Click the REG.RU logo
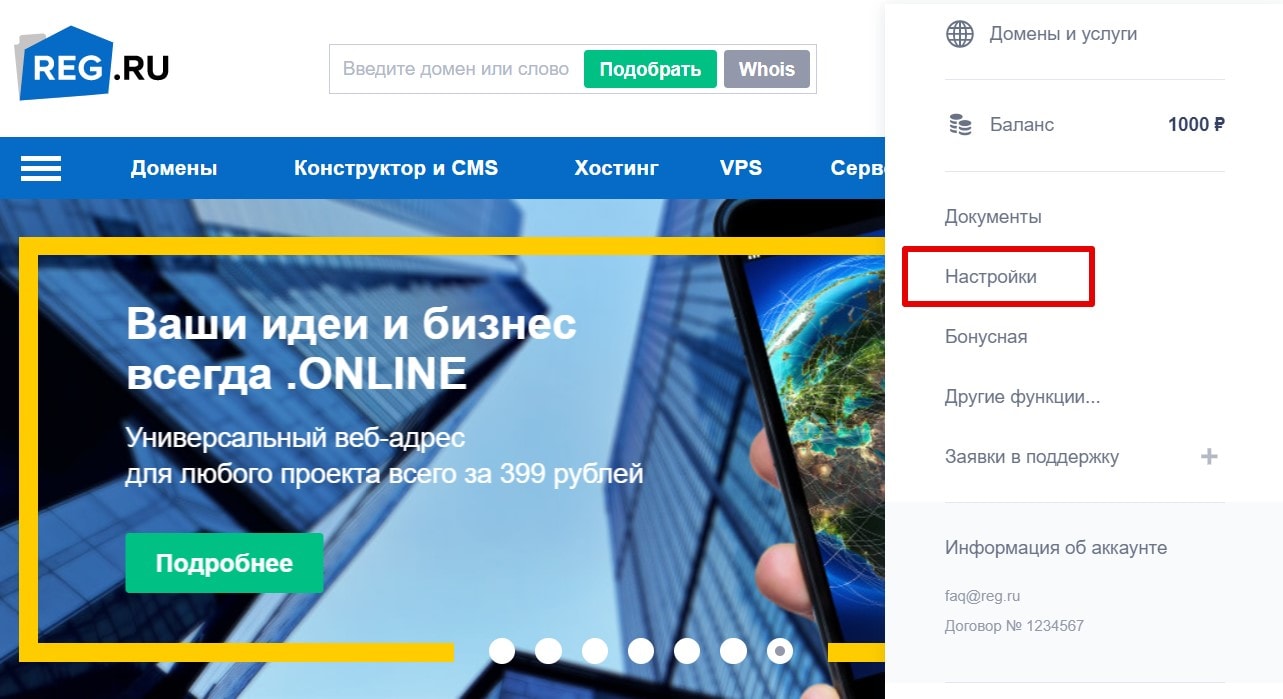1283x699 pixels. (x=92, y=66)
